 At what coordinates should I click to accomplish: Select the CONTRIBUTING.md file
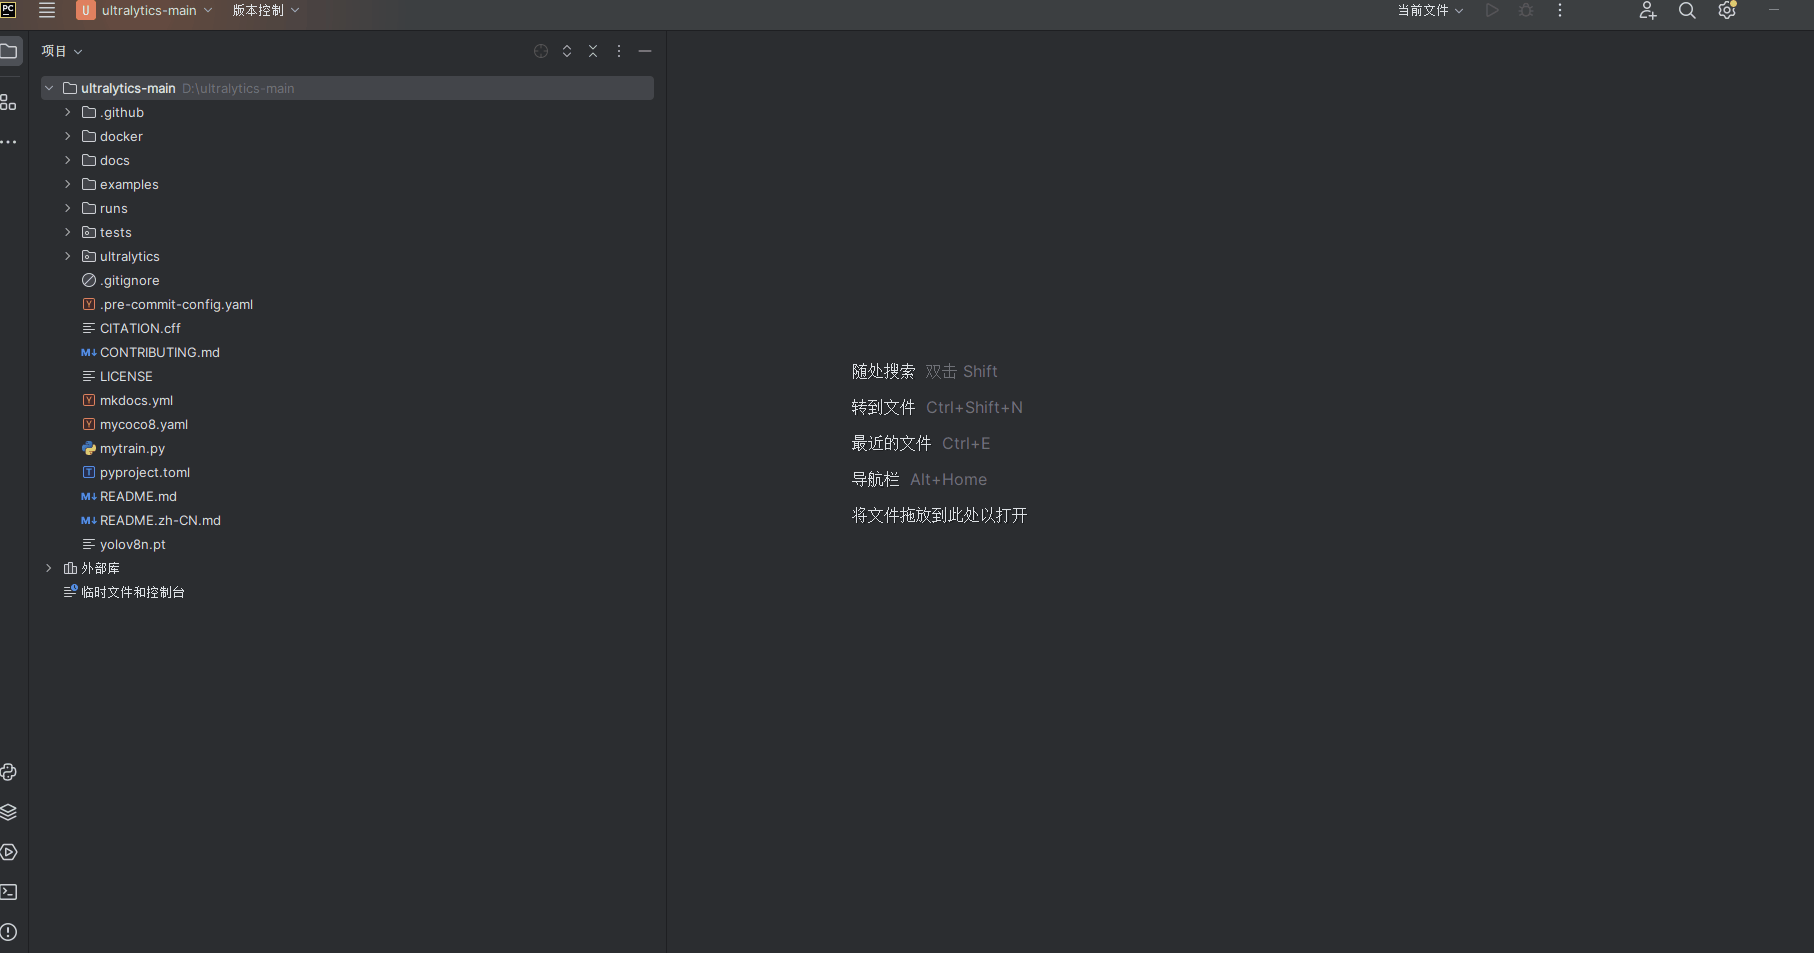tap(160, 352)
